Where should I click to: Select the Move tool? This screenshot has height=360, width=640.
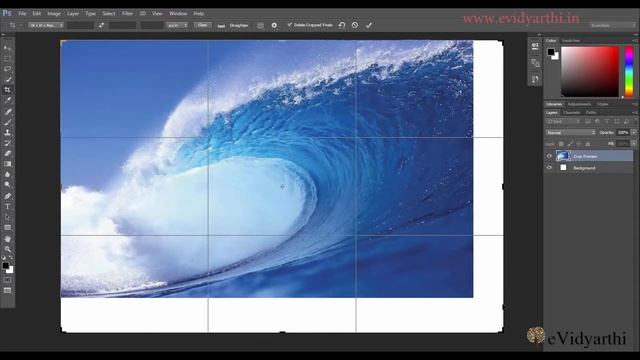click(x=7, y=49)
